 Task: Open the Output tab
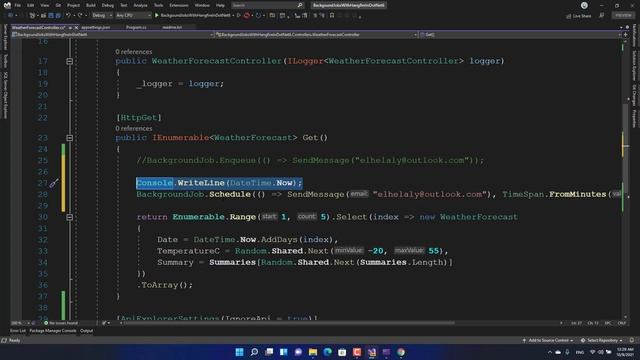[x=86, y=331]
